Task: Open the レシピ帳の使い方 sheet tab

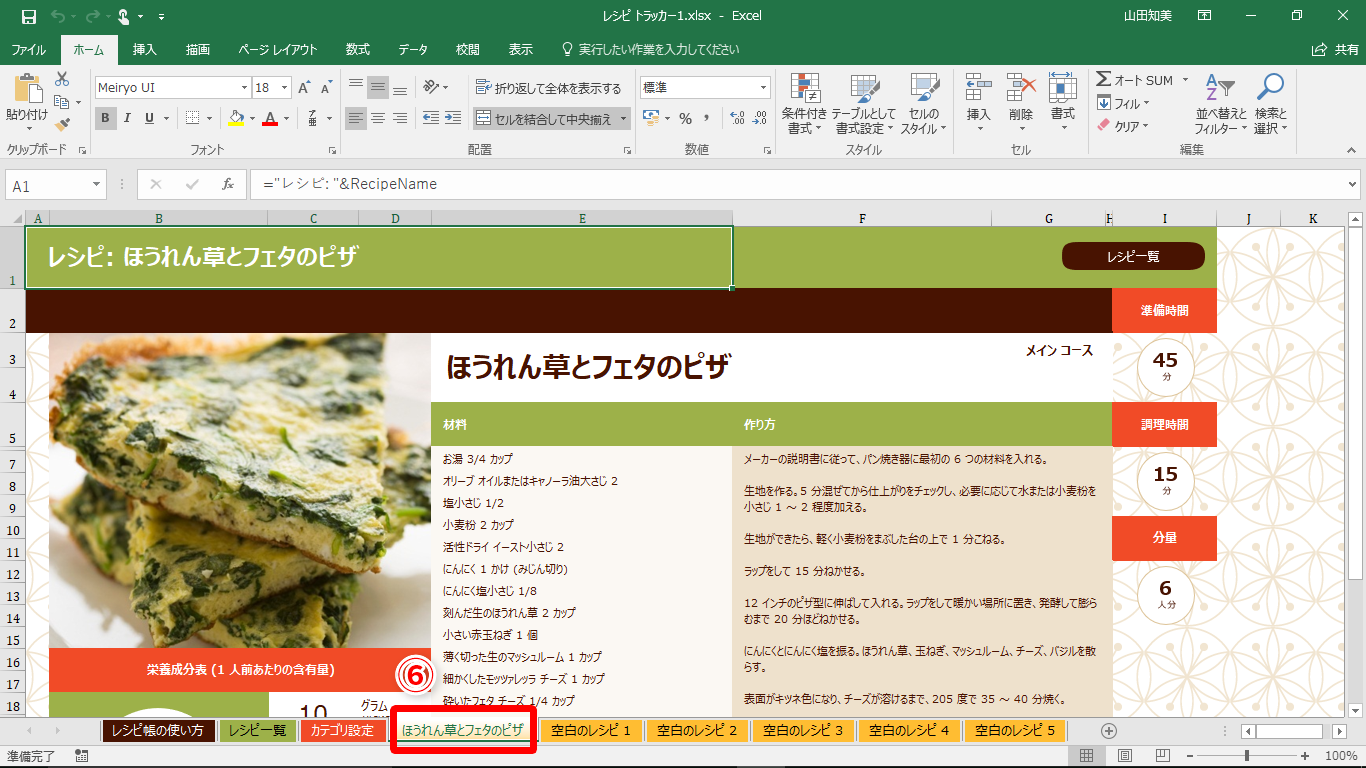Action: (x=158, y=730)
